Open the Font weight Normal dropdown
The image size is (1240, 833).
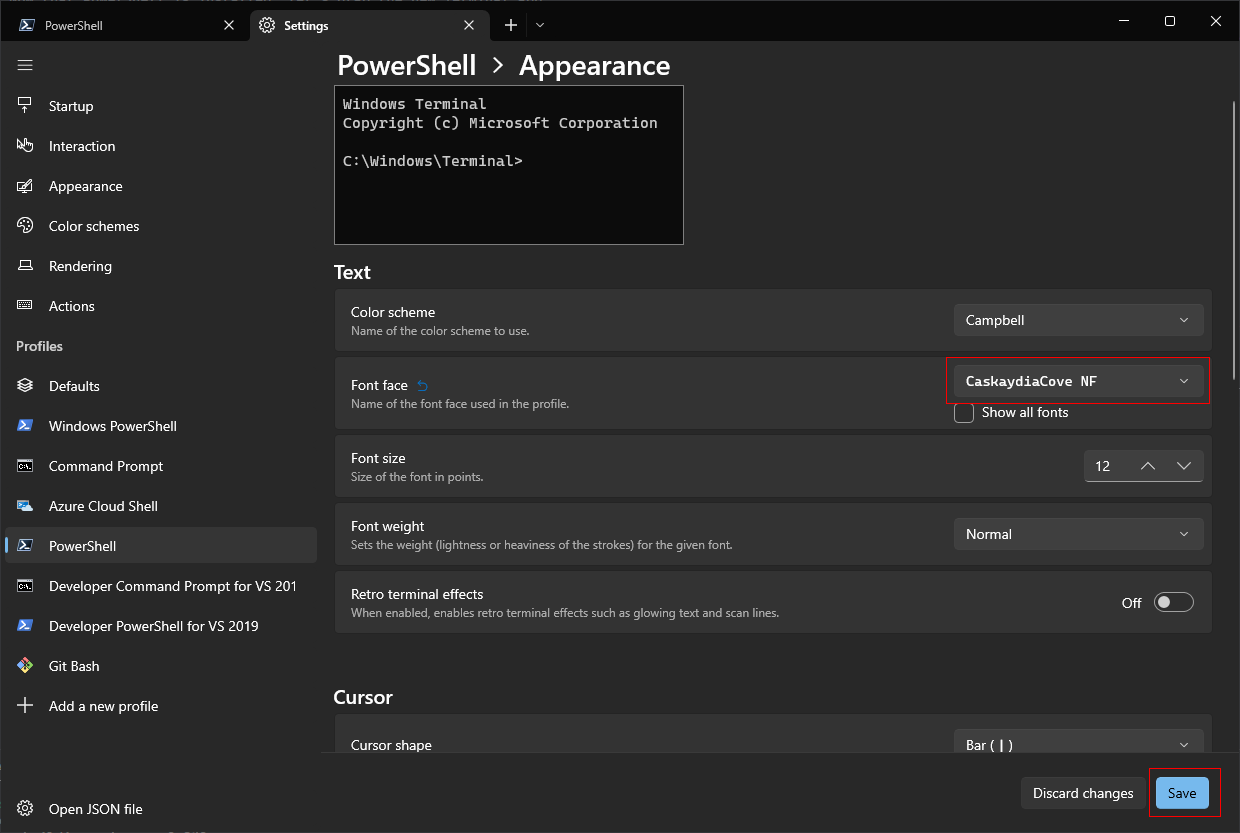[1078, 534]
